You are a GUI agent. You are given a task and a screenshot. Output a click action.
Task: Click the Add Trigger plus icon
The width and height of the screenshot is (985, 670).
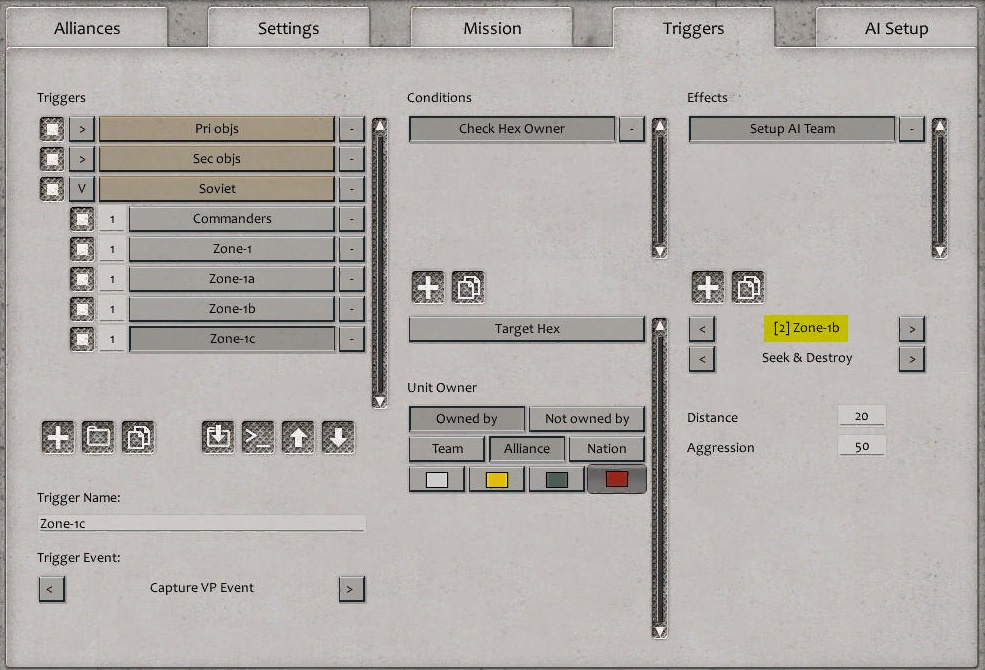57,436
